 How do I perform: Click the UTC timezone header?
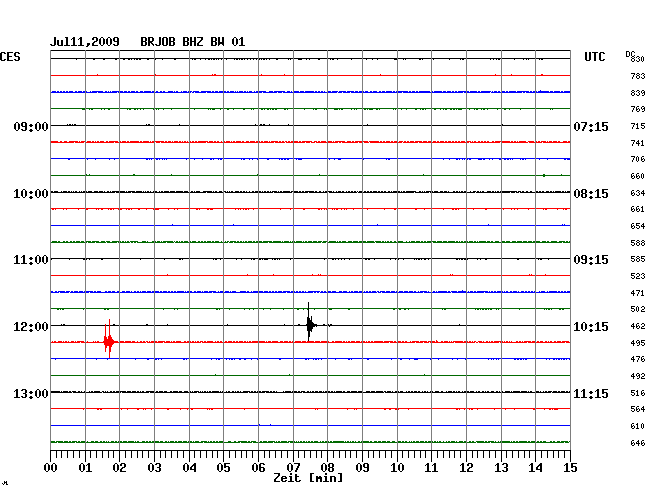coord(594,57)
